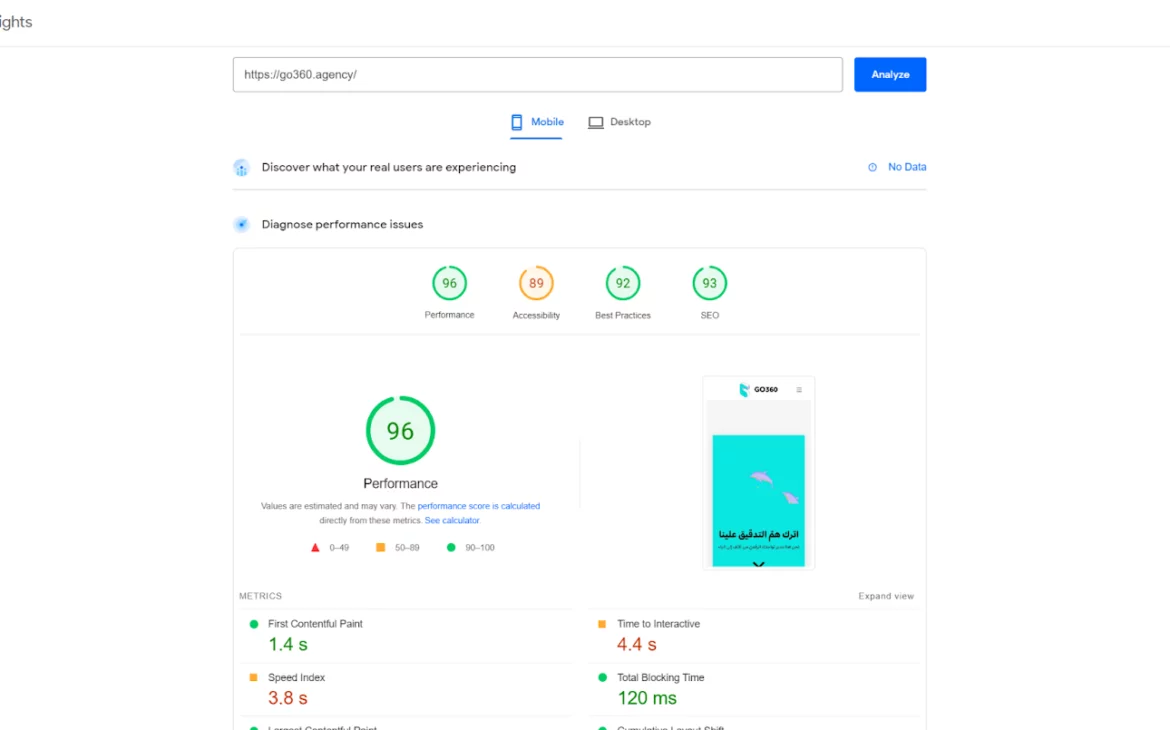
Task: Open the See calculator link
Action: (451, 520)
